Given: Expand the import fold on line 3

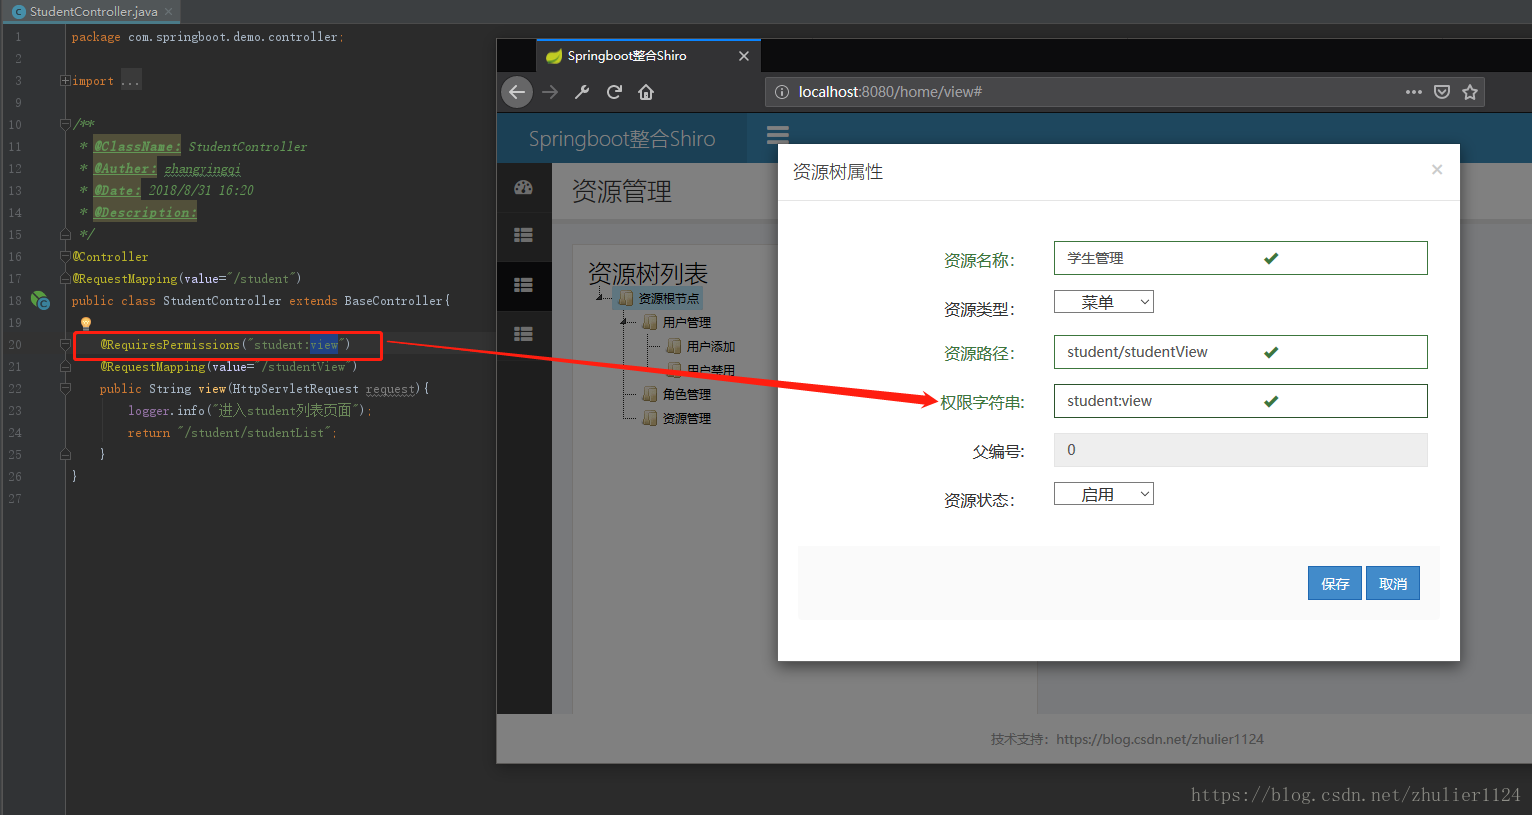Looking at the screenshot, I should pyautogui.click(x=65, y=81).
